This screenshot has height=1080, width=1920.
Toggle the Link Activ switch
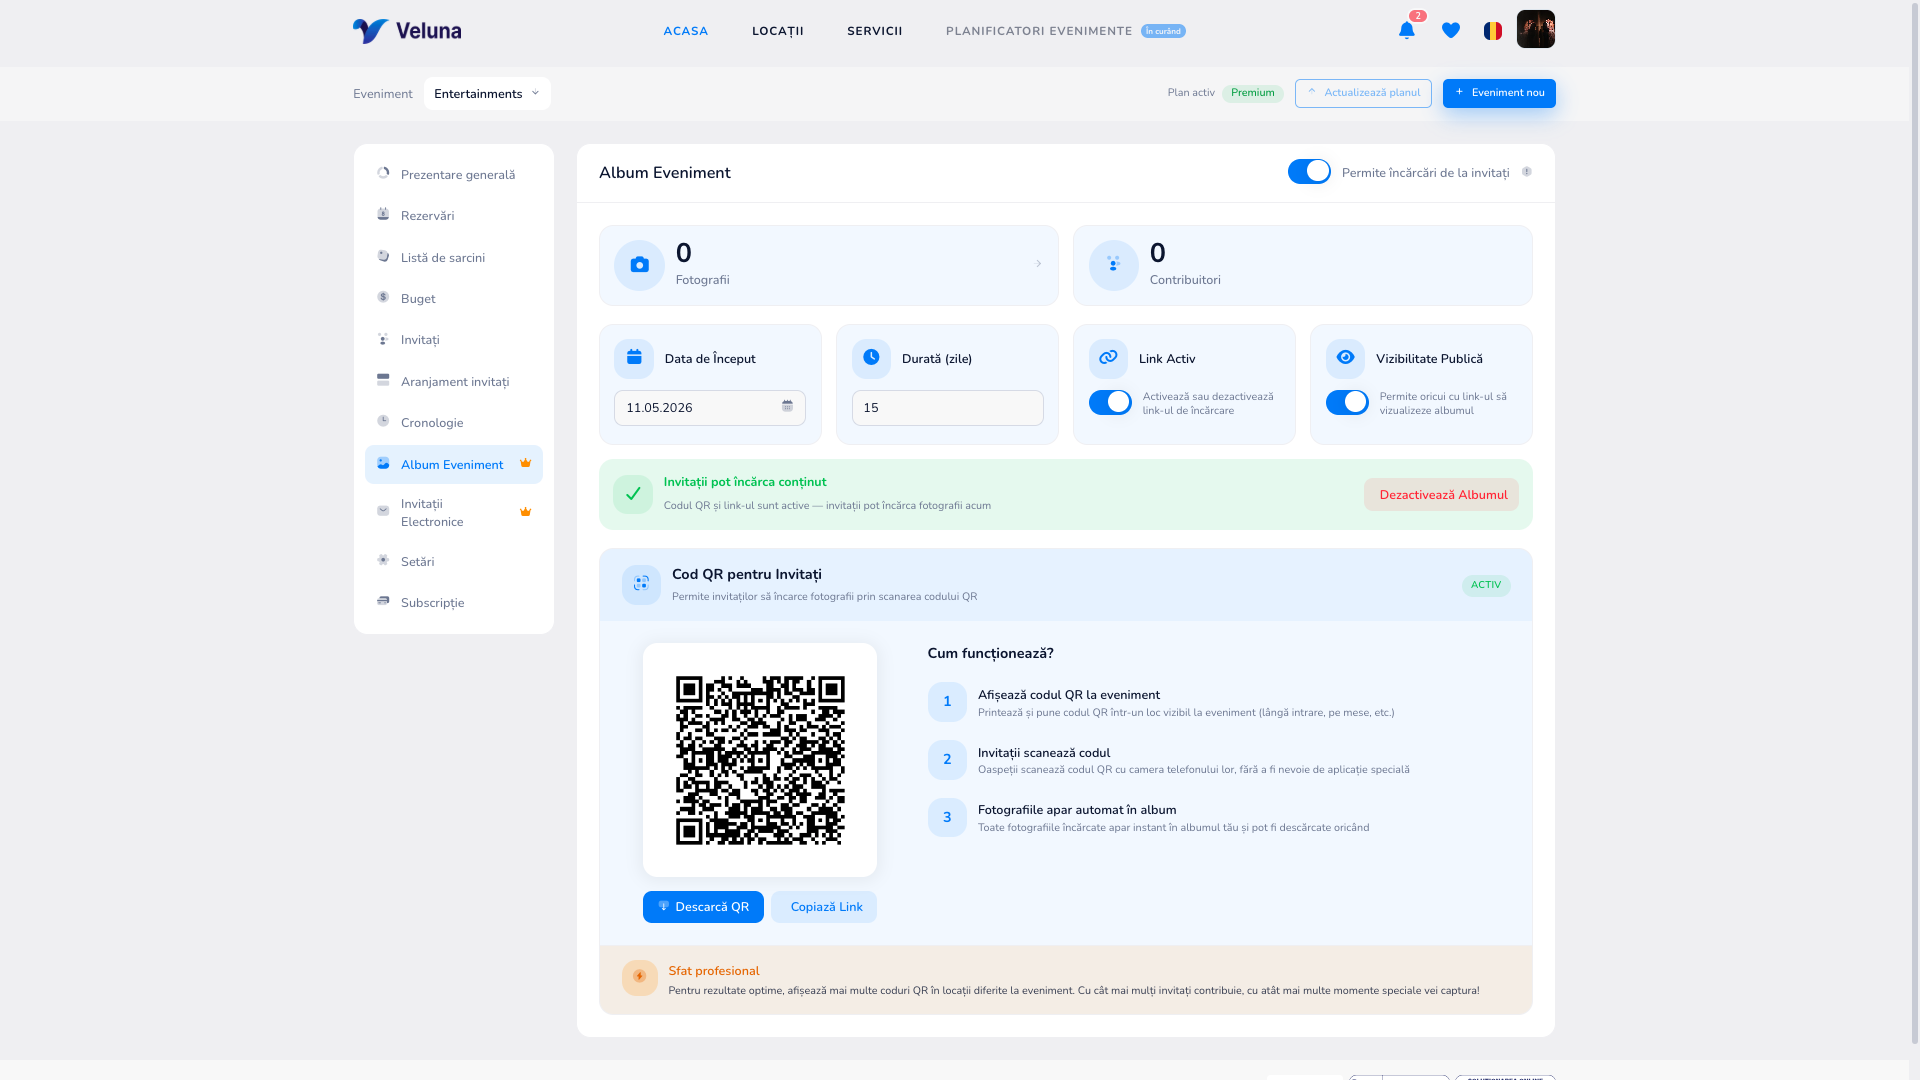pyautogui.click(x=1110, y=402)
